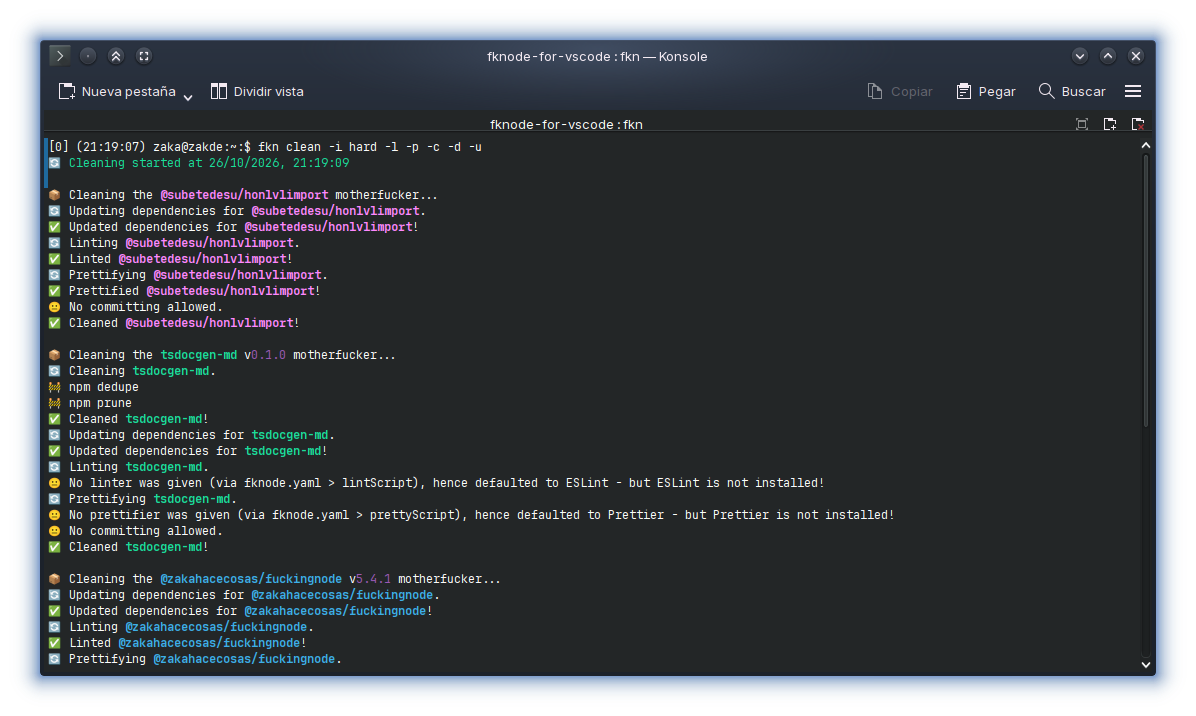1196x716 pixels.
Task: Open the Konsole window menu terminal icon
Action: click(59, 56)
